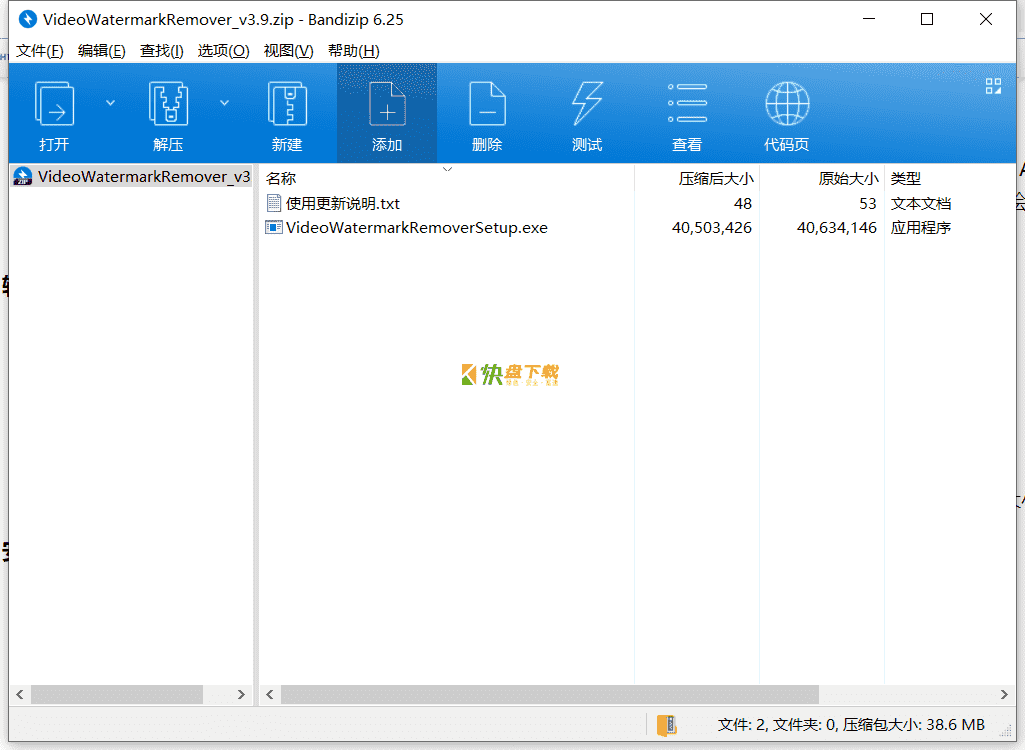The width and height of the screenshot is (1025, 750).
Task: Click the archive icon in status bar
Action: click(x=667, y=725)
